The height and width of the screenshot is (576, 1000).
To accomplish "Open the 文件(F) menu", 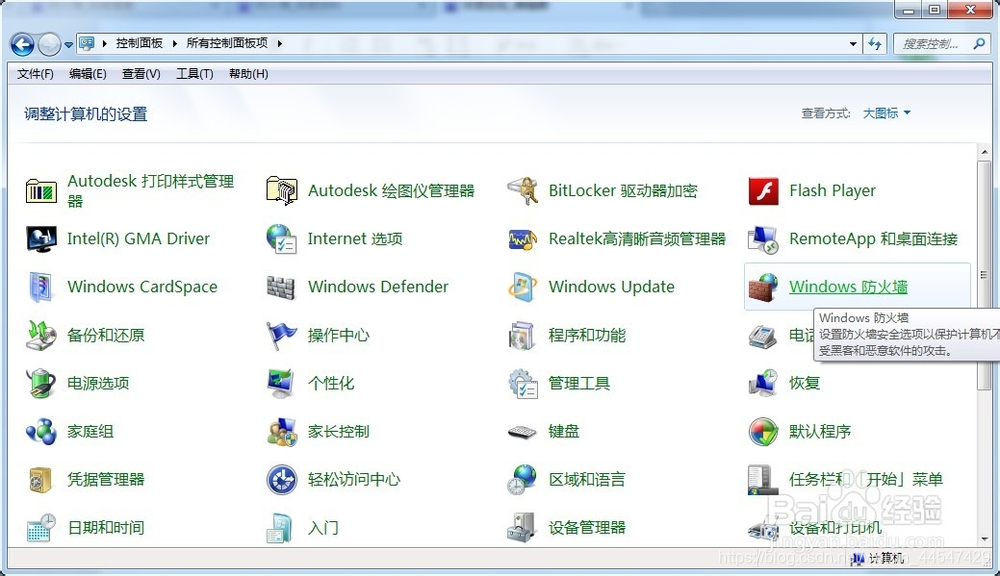I will point(35,74).
